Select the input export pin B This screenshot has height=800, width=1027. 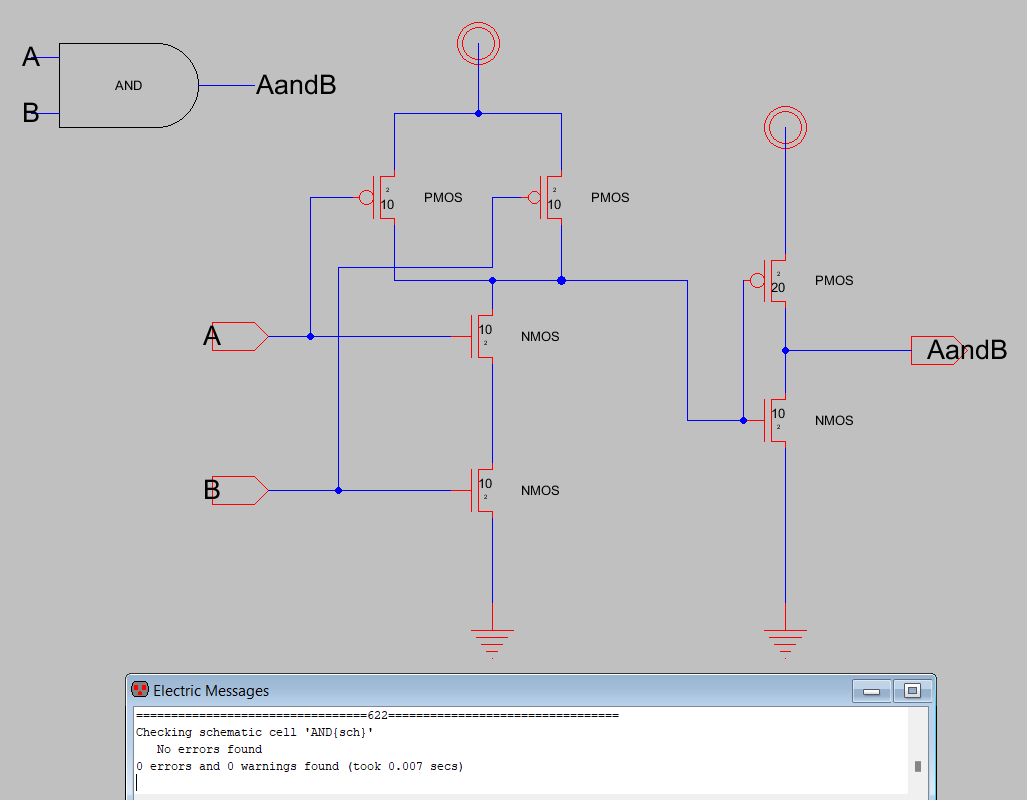coord(240,490)
